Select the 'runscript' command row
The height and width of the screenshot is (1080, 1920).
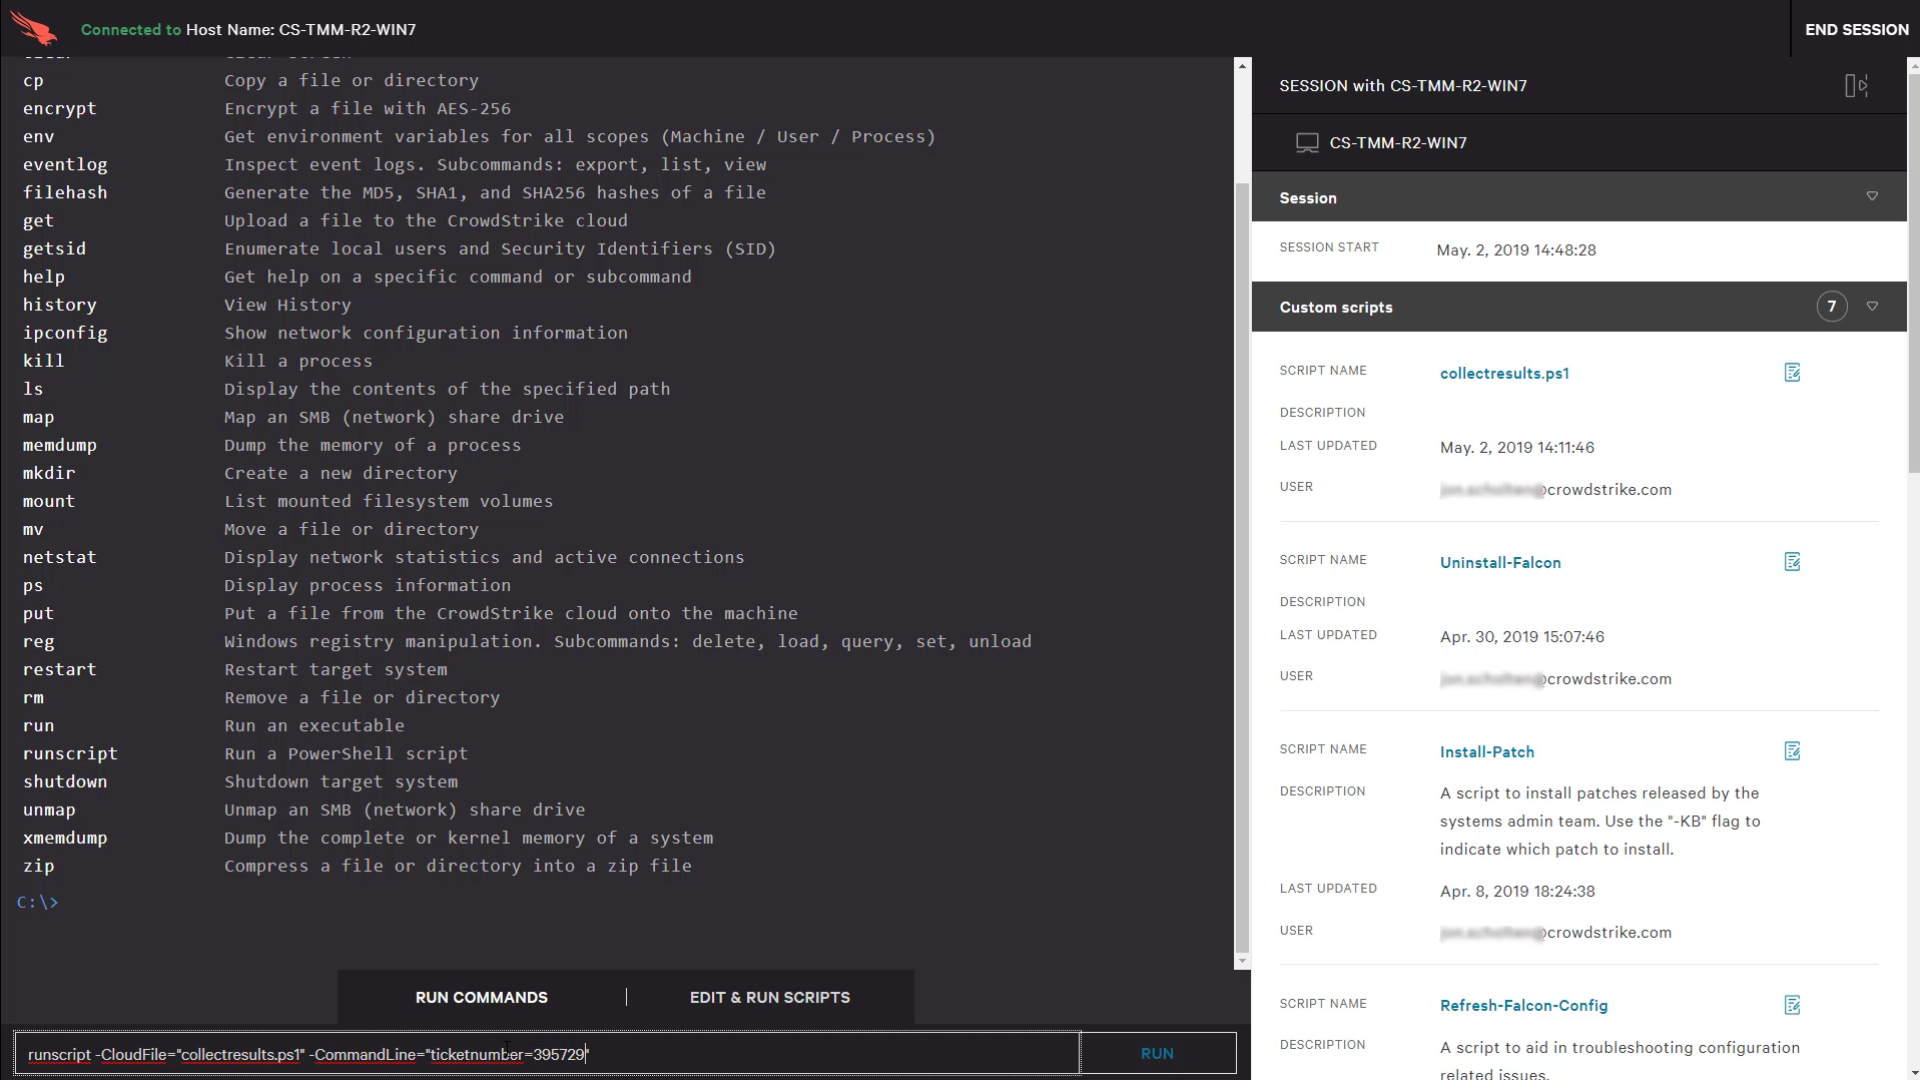(x=246, y=753)
